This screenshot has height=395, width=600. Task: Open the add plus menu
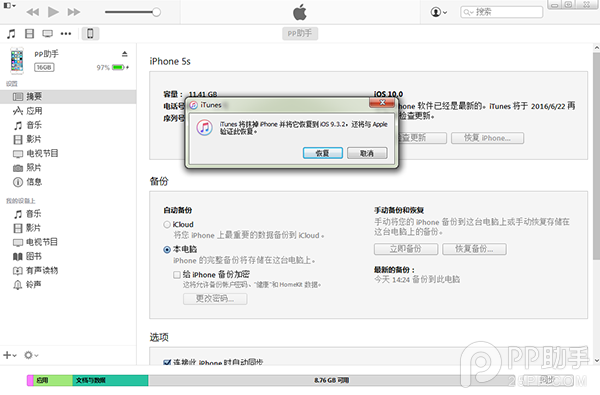tap(10, 356)
